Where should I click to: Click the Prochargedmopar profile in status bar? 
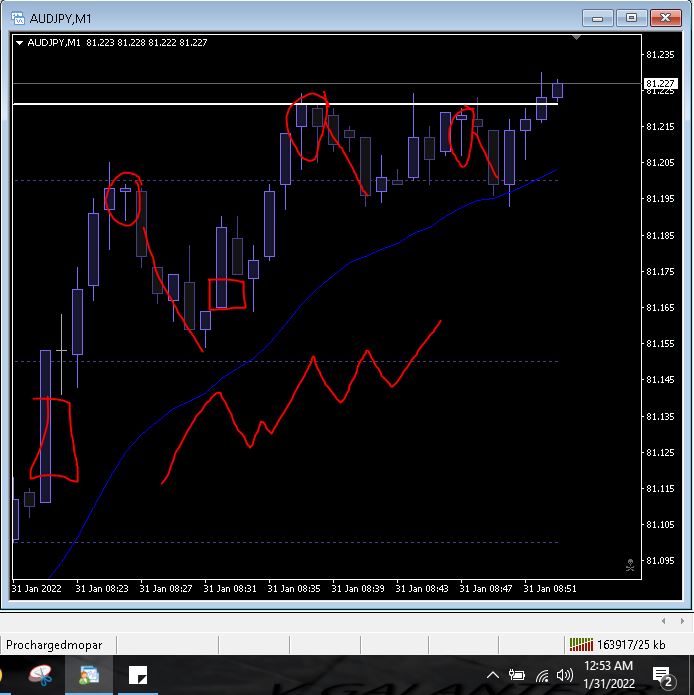(x=54, y=645)
